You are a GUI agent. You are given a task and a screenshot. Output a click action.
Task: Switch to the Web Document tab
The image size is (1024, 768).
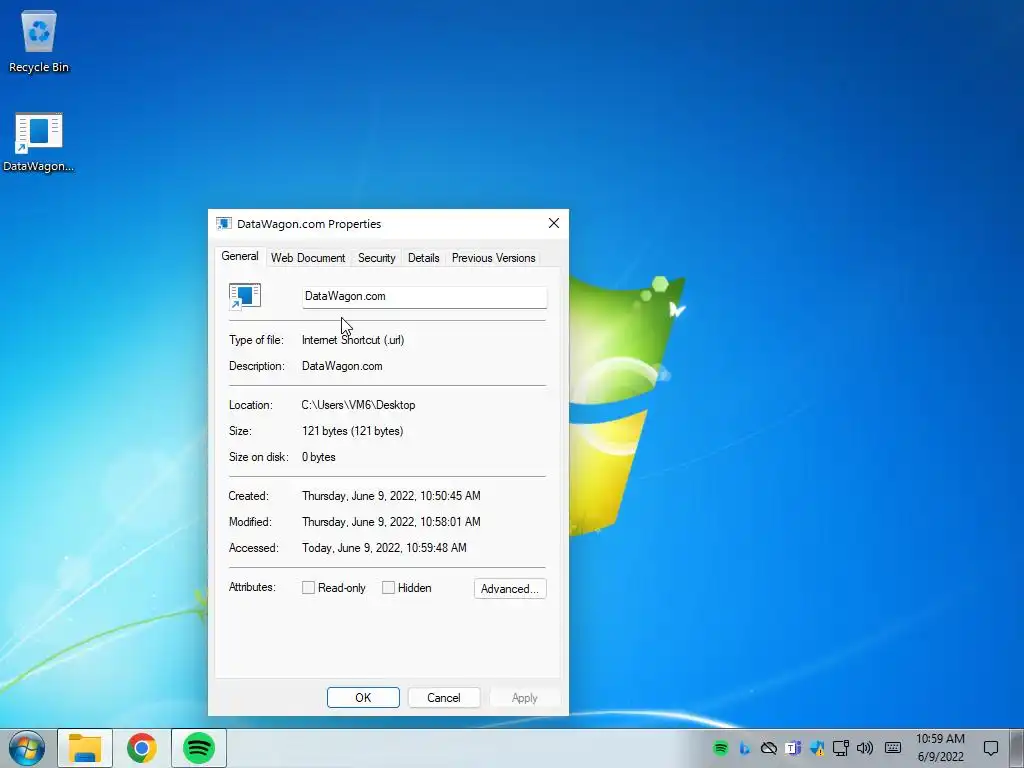(x=308, y=258)
